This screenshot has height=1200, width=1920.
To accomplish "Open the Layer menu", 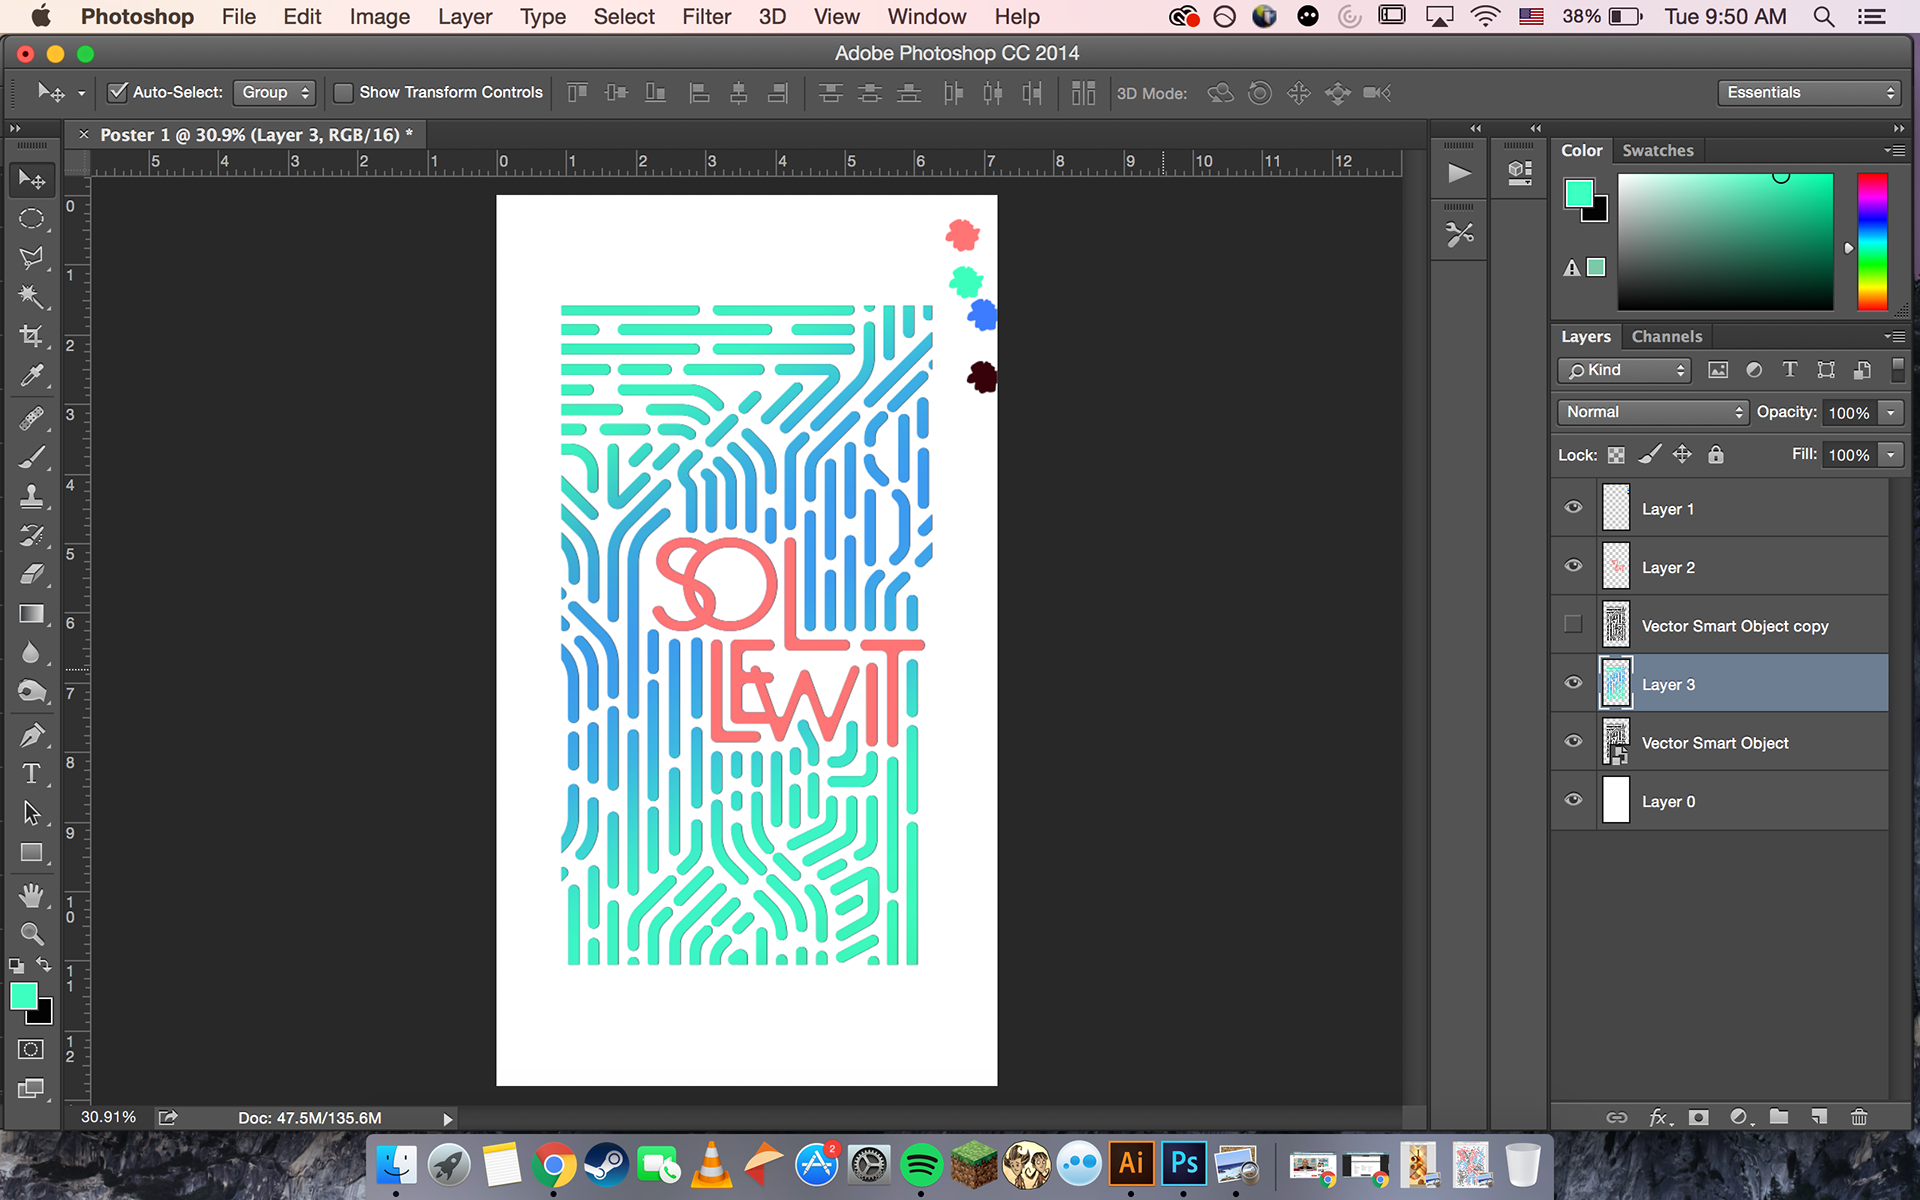I will pyautogui.click(x=464, y=17).
